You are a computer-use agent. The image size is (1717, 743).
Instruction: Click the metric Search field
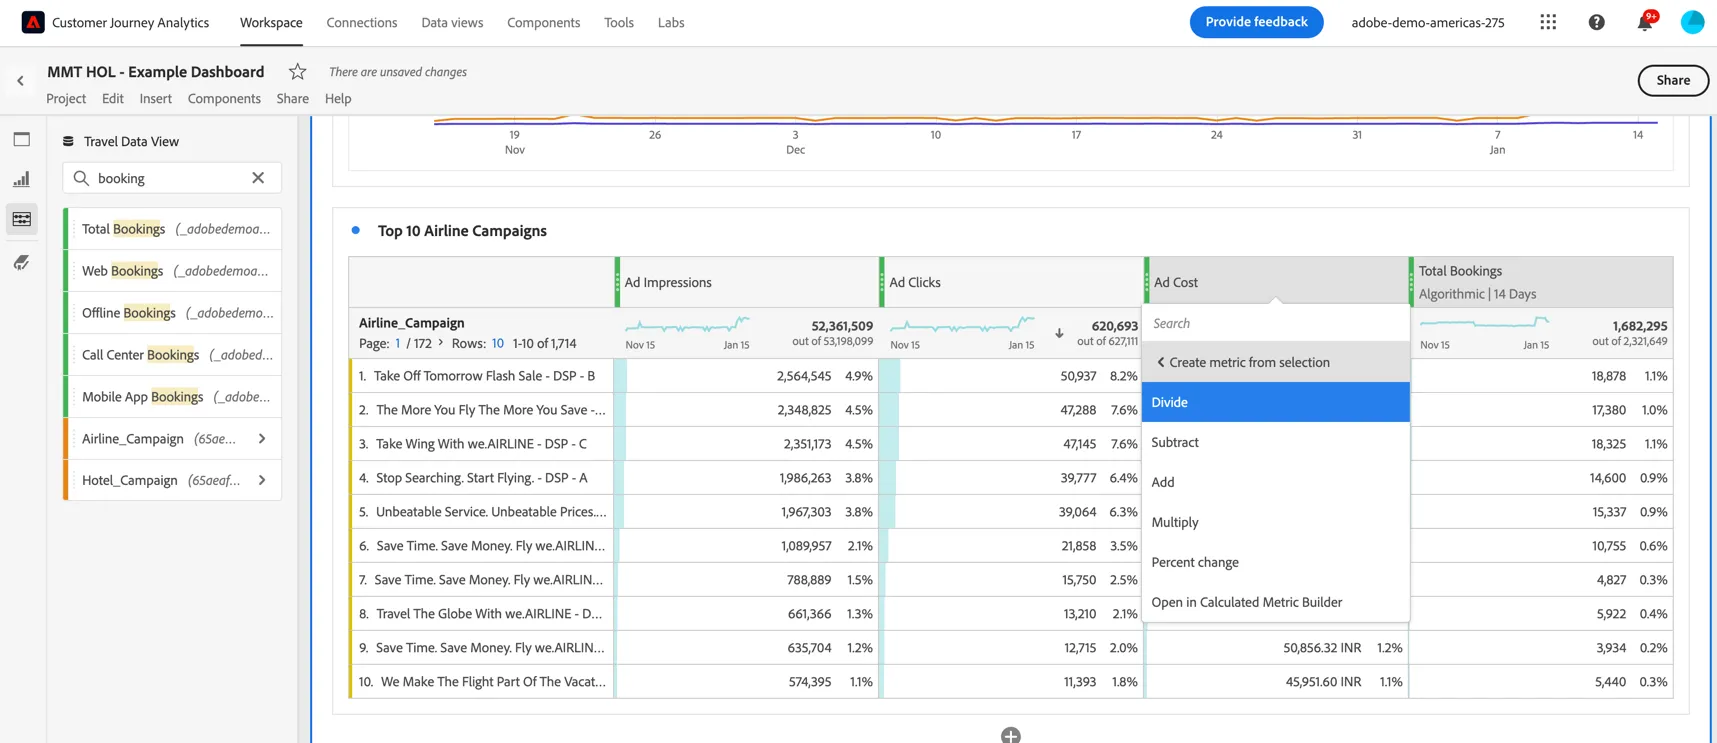[x=1275, y=323]
